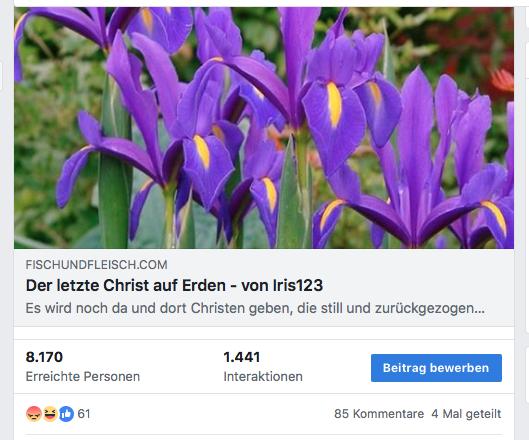Click the laughing Haha reaction icon

tap(50, 414)
